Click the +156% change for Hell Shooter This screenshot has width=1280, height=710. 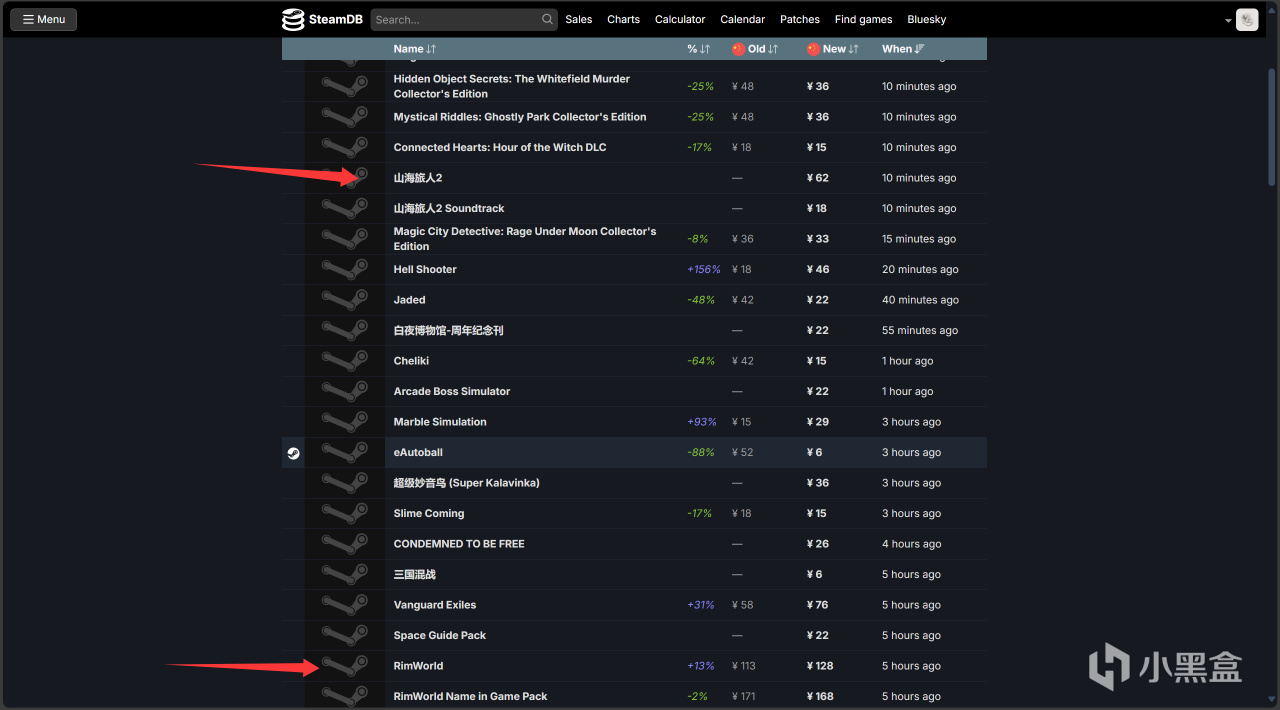704,269
